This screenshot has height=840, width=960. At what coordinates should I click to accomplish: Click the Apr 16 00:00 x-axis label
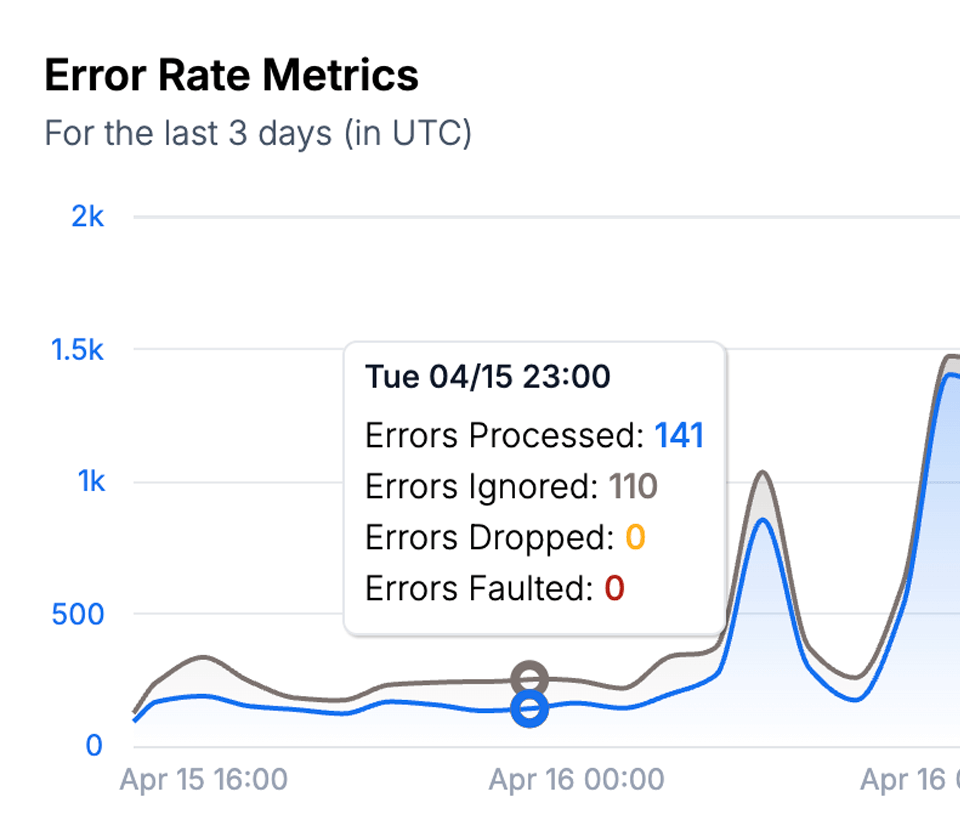coord(576,780)
